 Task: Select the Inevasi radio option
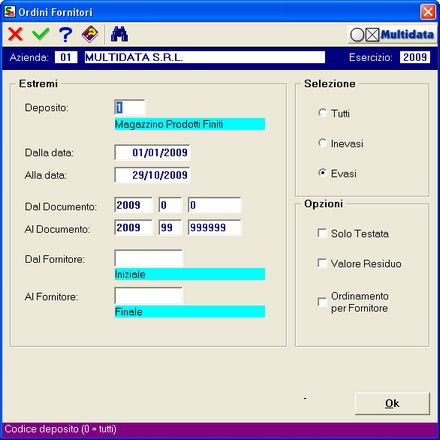click(322, 143)
